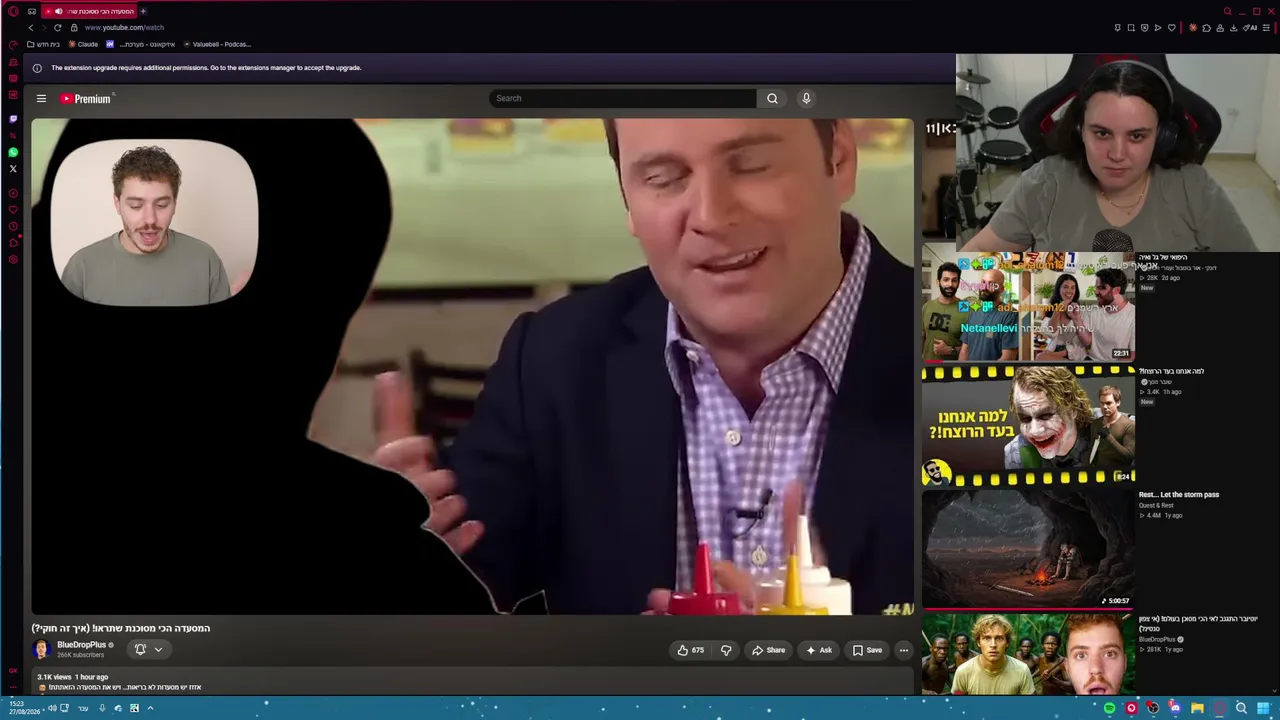
Task: Open the X (Twitter) sidebar icon
Action: pos(13,169)
